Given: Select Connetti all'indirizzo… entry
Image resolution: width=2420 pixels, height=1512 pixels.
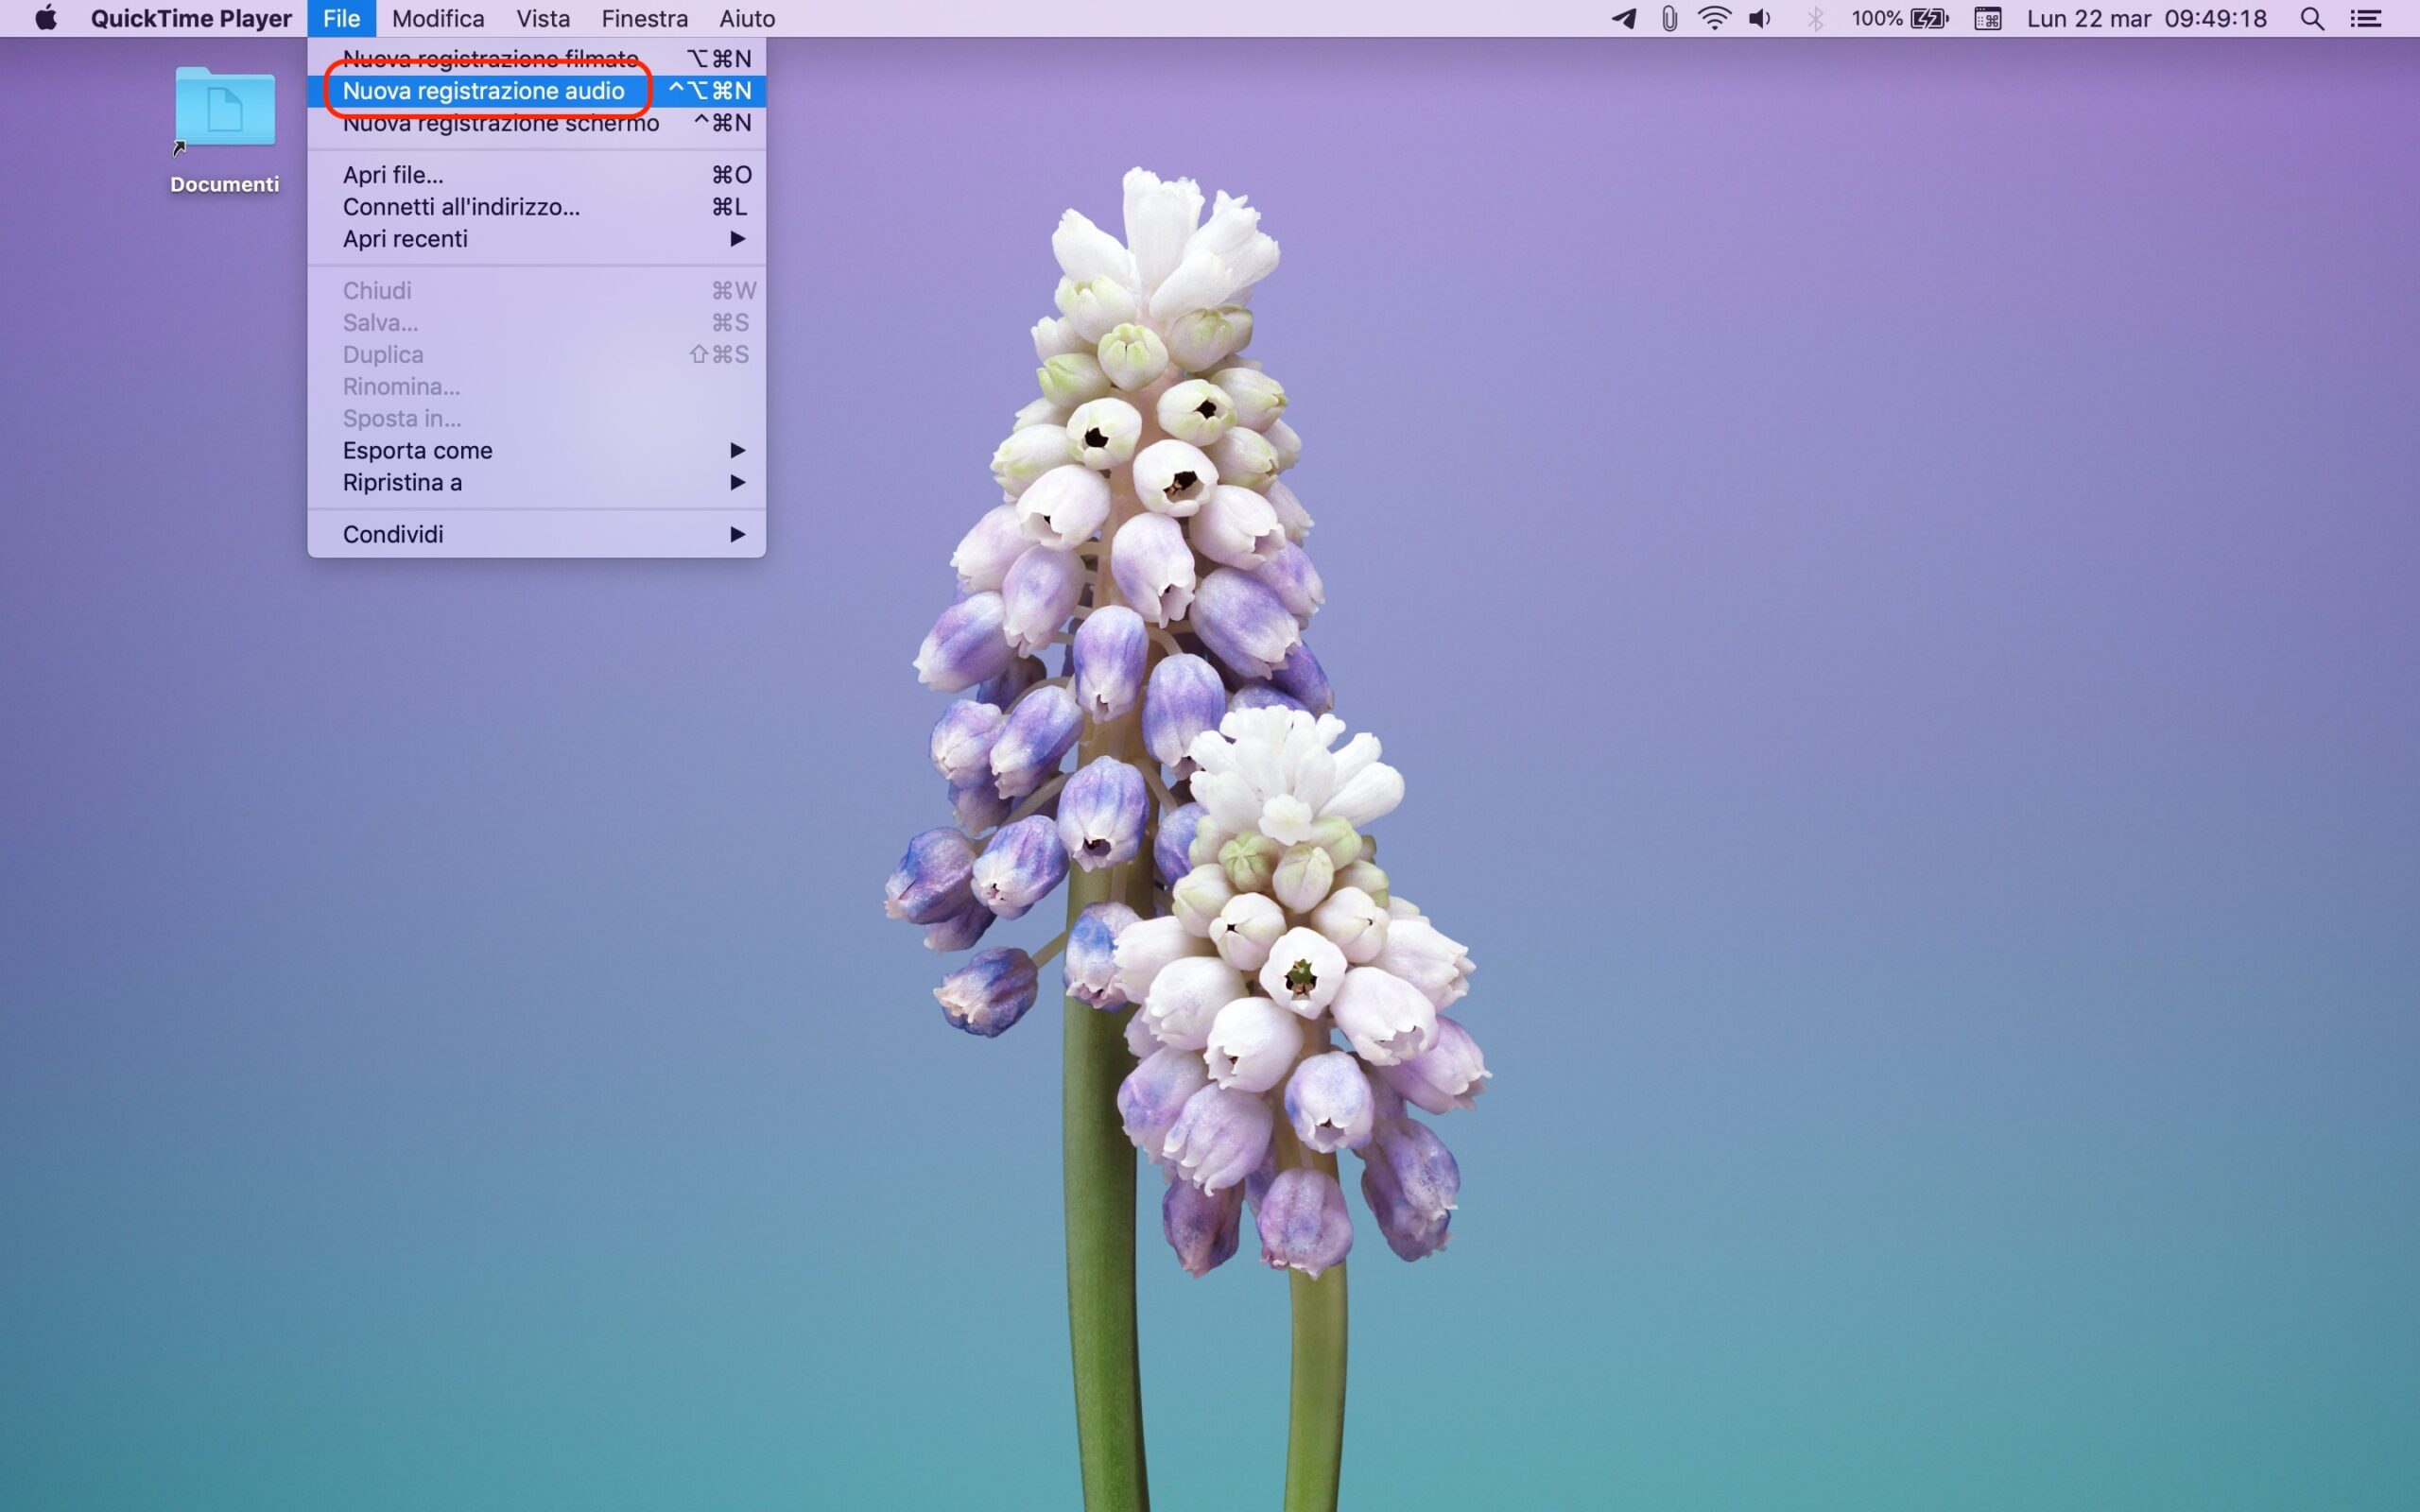Looking at the screenshot, I should click(461, 207).
